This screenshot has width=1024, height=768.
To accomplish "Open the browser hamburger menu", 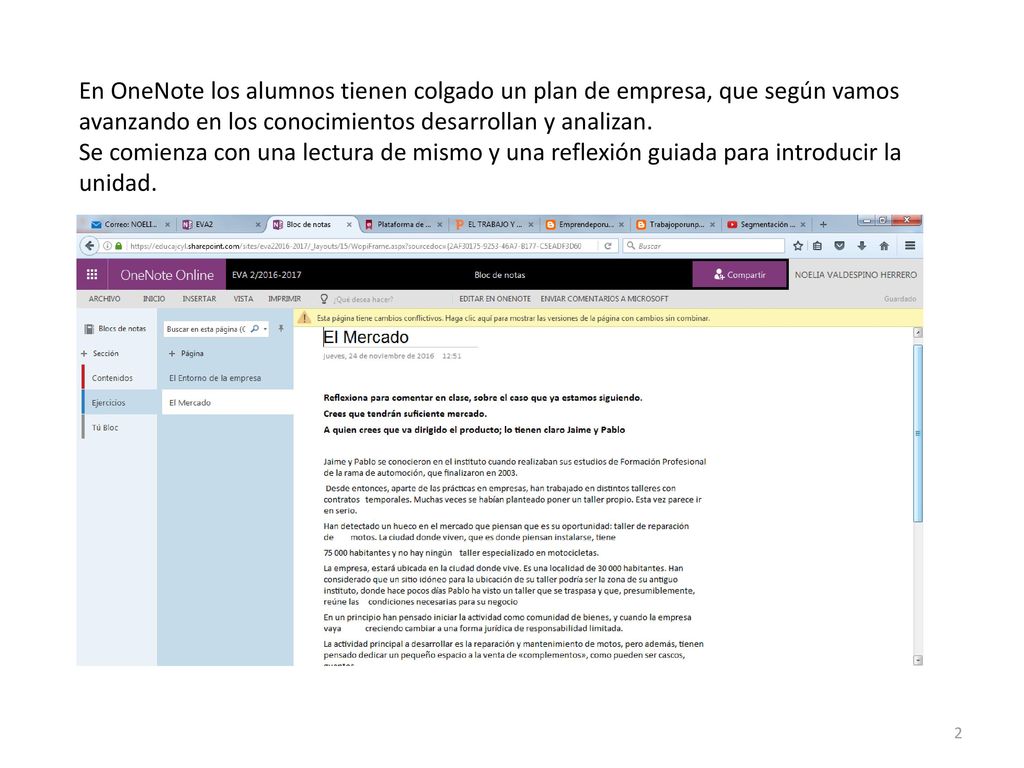I will (910, 246).
